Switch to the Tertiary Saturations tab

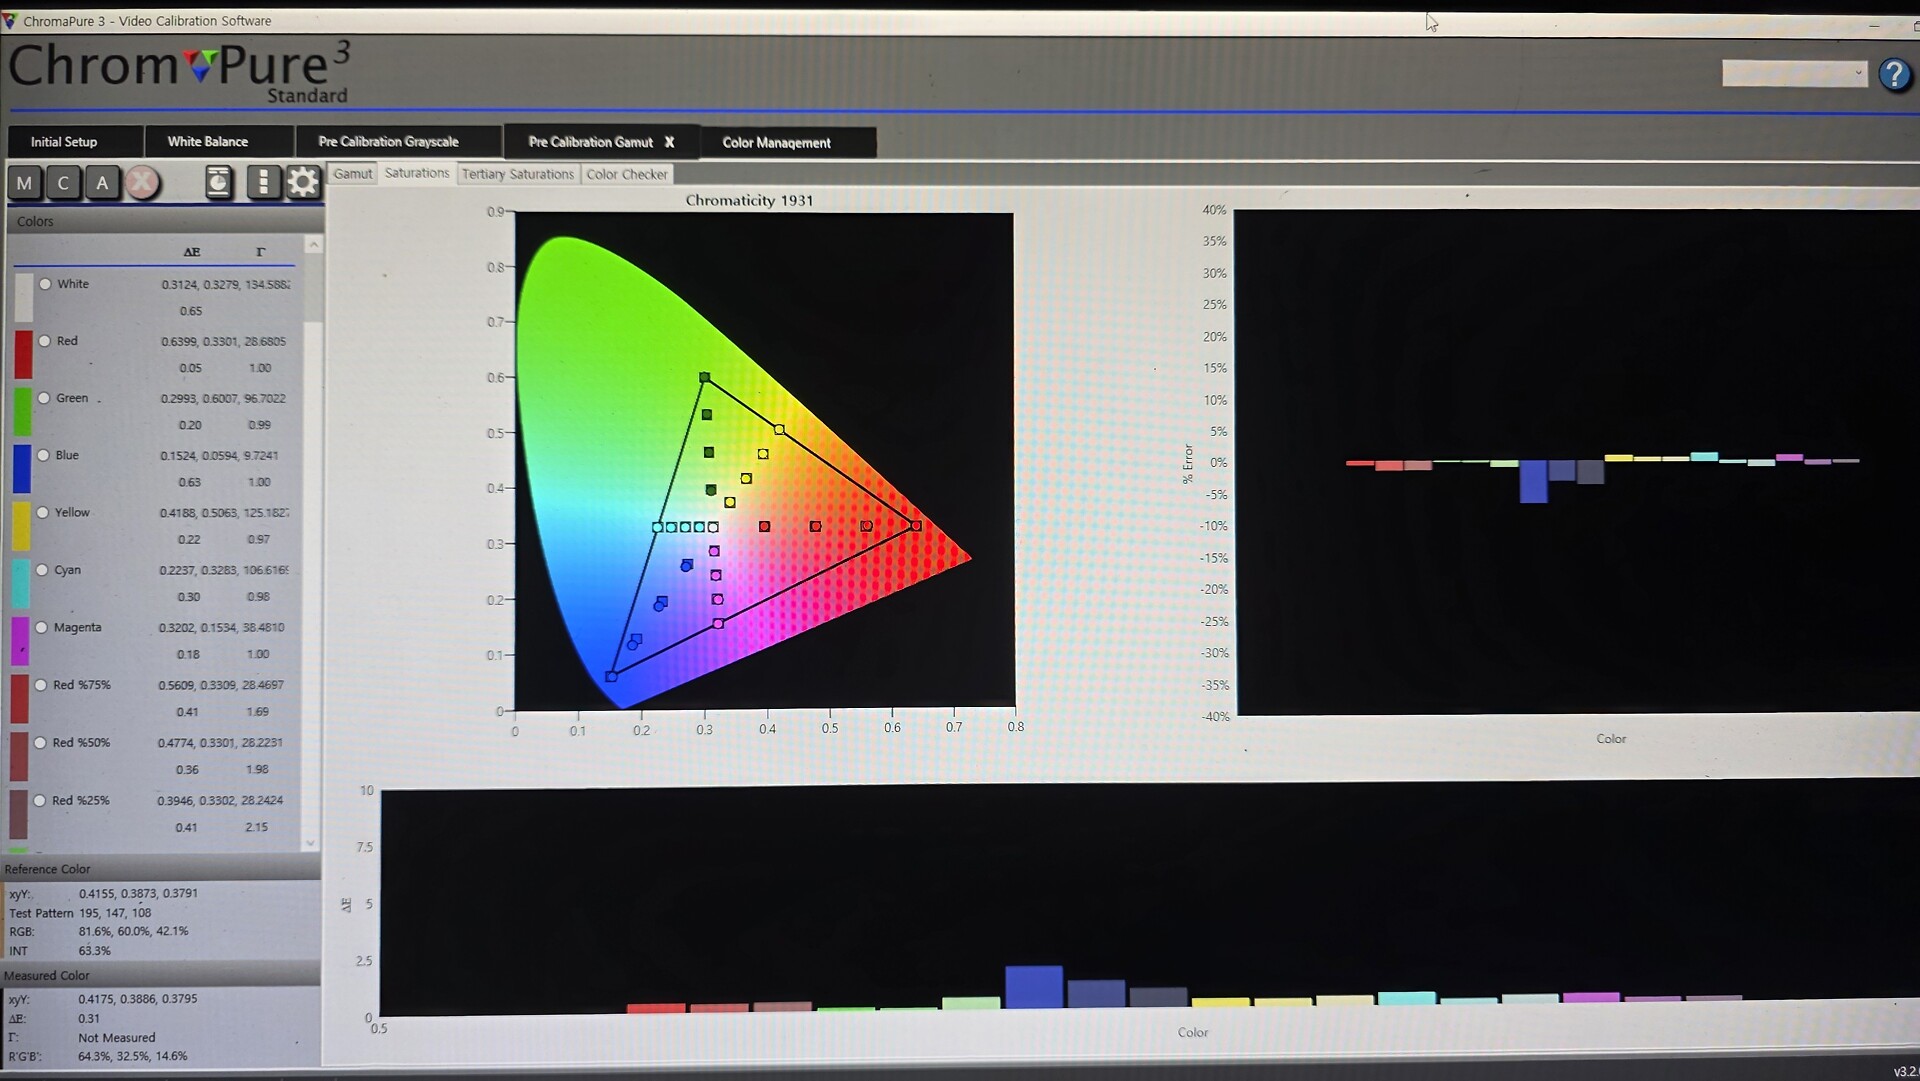click(x=517, y=174)
